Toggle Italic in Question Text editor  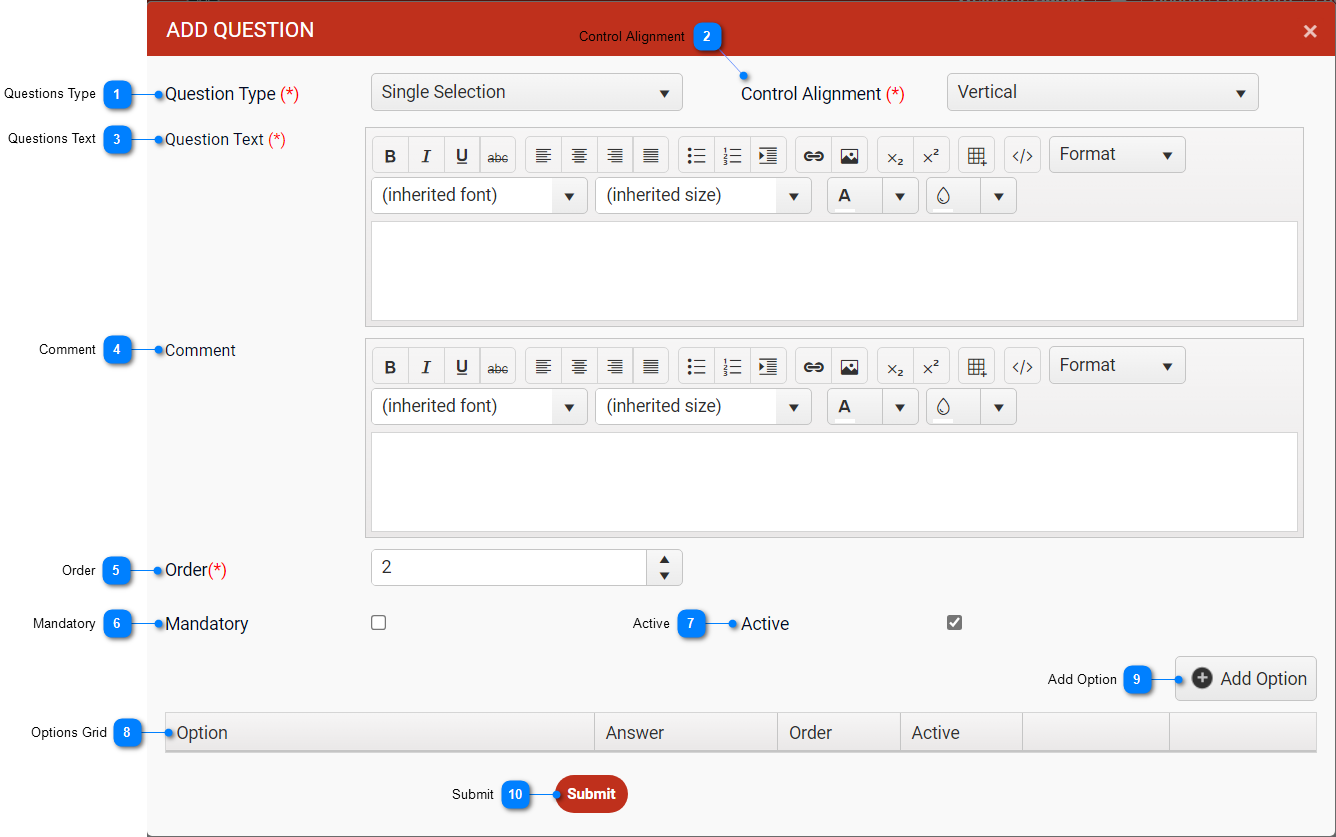point(427,155)
